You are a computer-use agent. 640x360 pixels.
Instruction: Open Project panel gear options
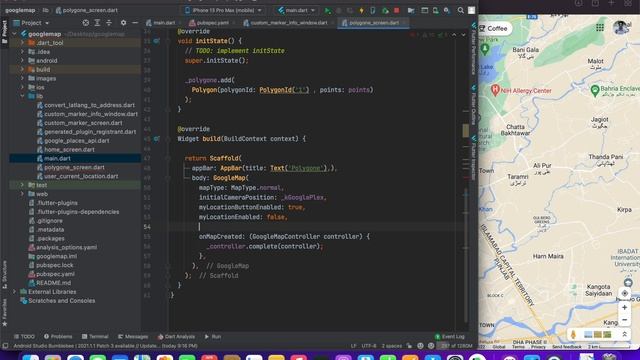[x=123, y=23]
